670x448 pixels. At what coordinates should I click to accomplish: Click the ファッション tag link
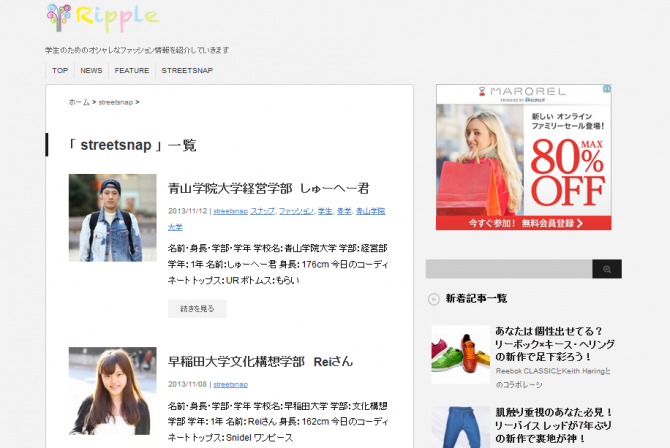point(296,211)
